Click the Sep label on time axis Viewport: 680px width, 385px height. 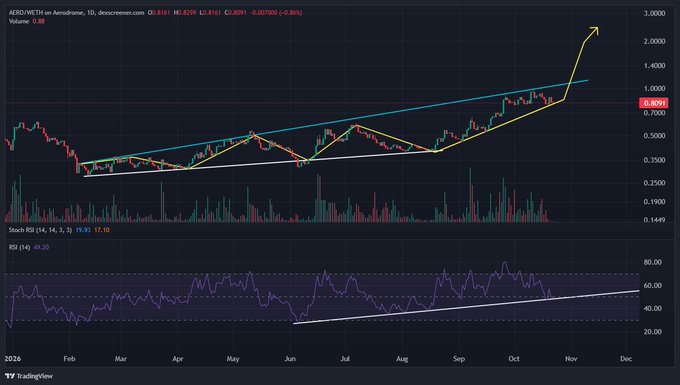pyautogui.click(x=459, y=359)
